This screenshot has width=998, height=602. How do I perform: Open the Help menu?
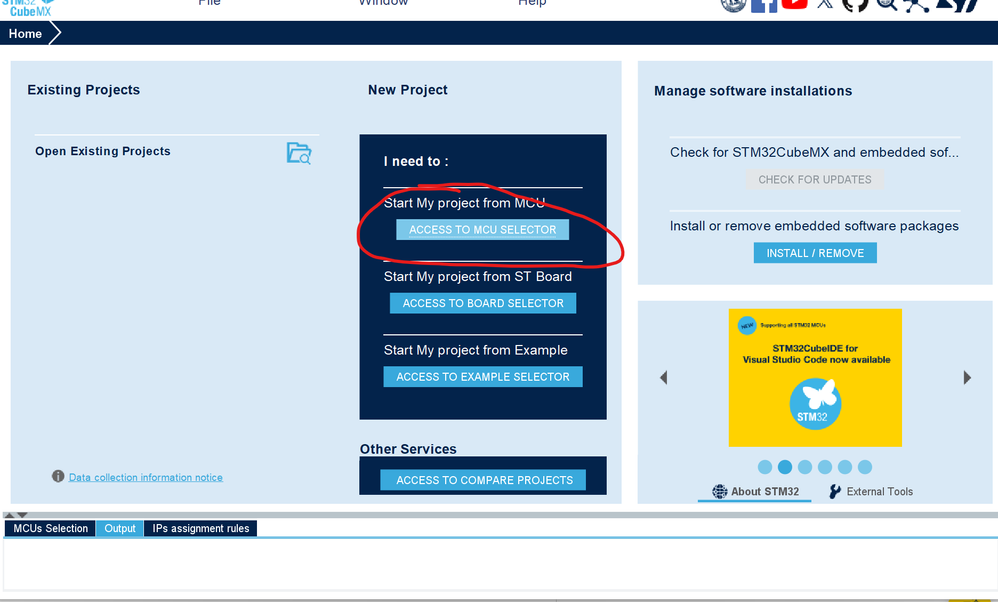[532, 3]
